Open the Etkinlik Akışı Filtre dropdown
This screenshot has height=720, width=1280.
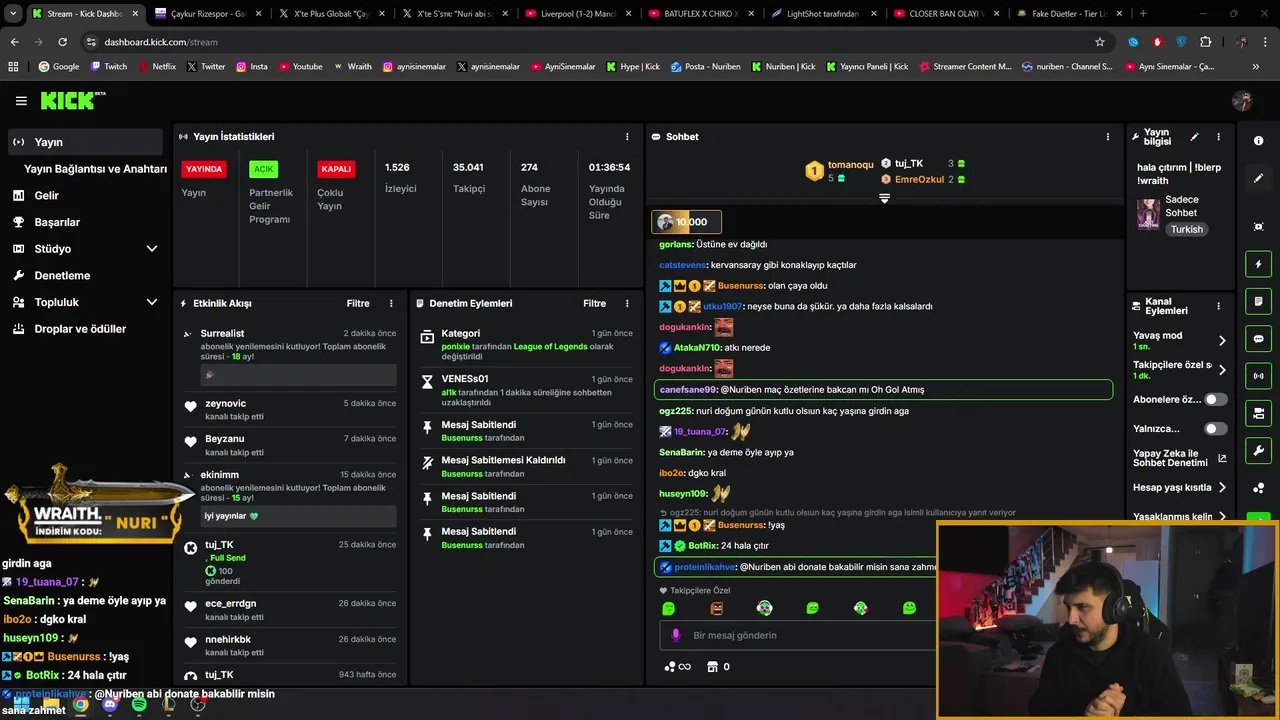point(358,303)
